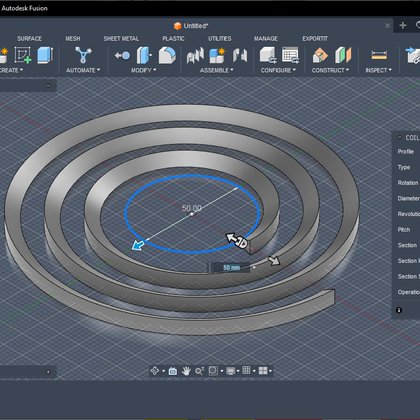Screen dimensions: 420x420
Task: Open the Viewports dropdown arrow
Action: tap(270, 371)
